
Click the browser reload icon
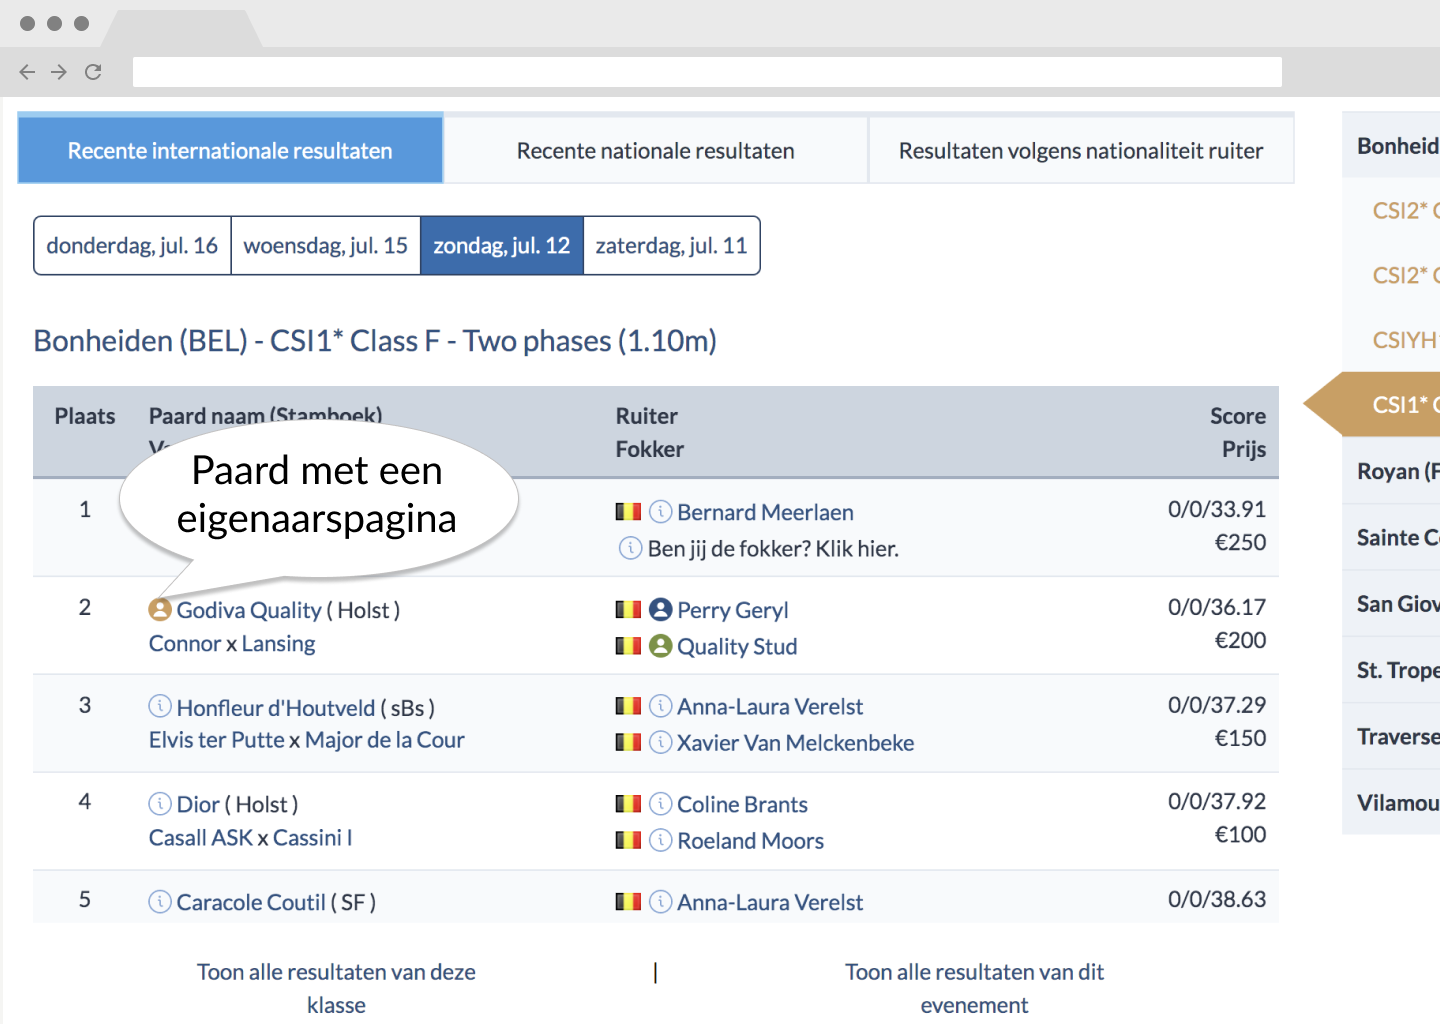pos(93,72)
